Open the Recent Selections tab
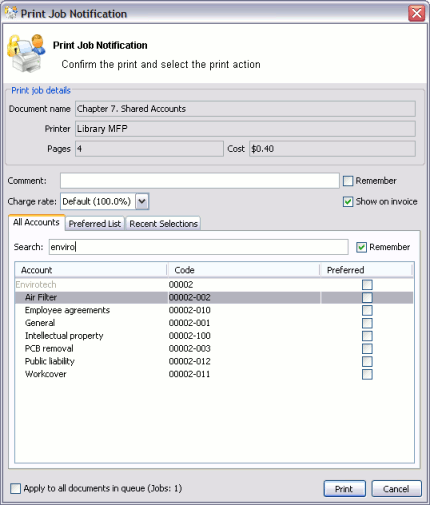This screenshot has width=430, height=505. coord(163,224)
